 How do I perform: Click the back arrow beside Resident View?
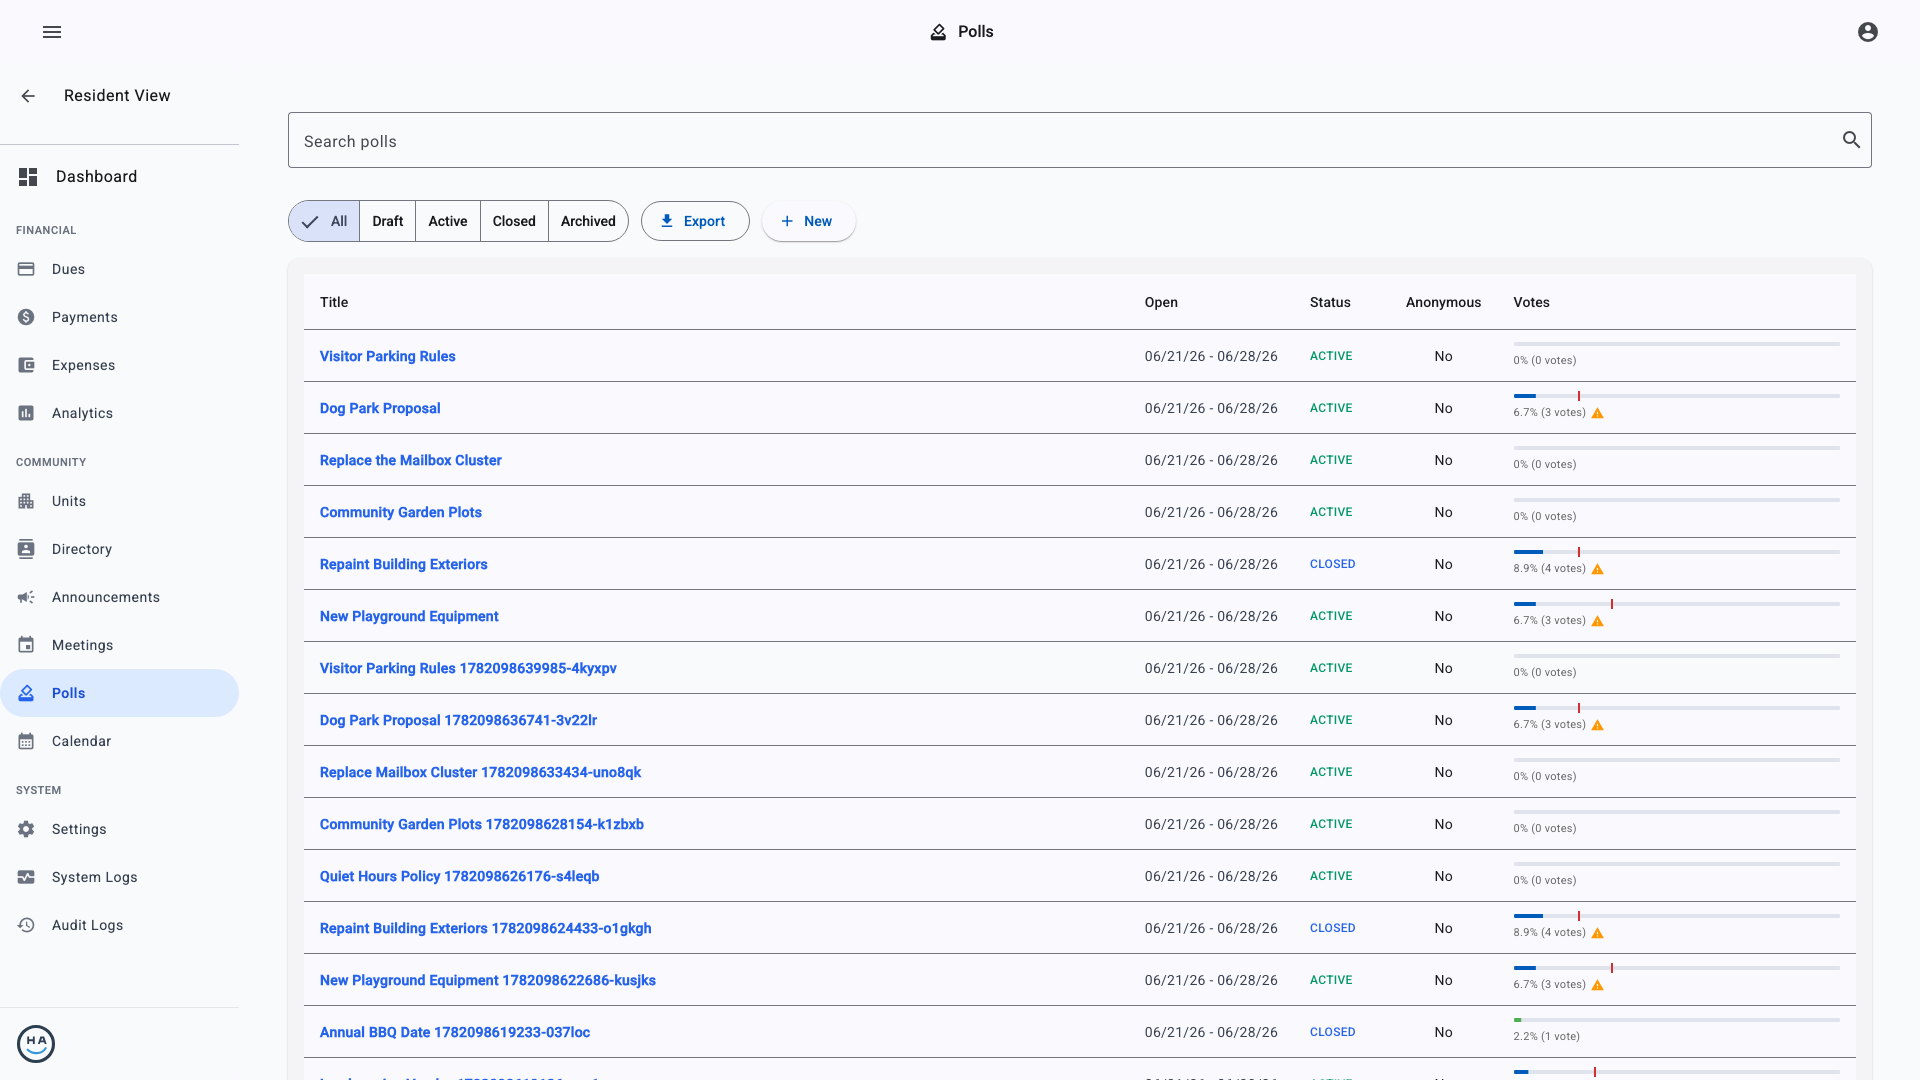click(28, 96)
